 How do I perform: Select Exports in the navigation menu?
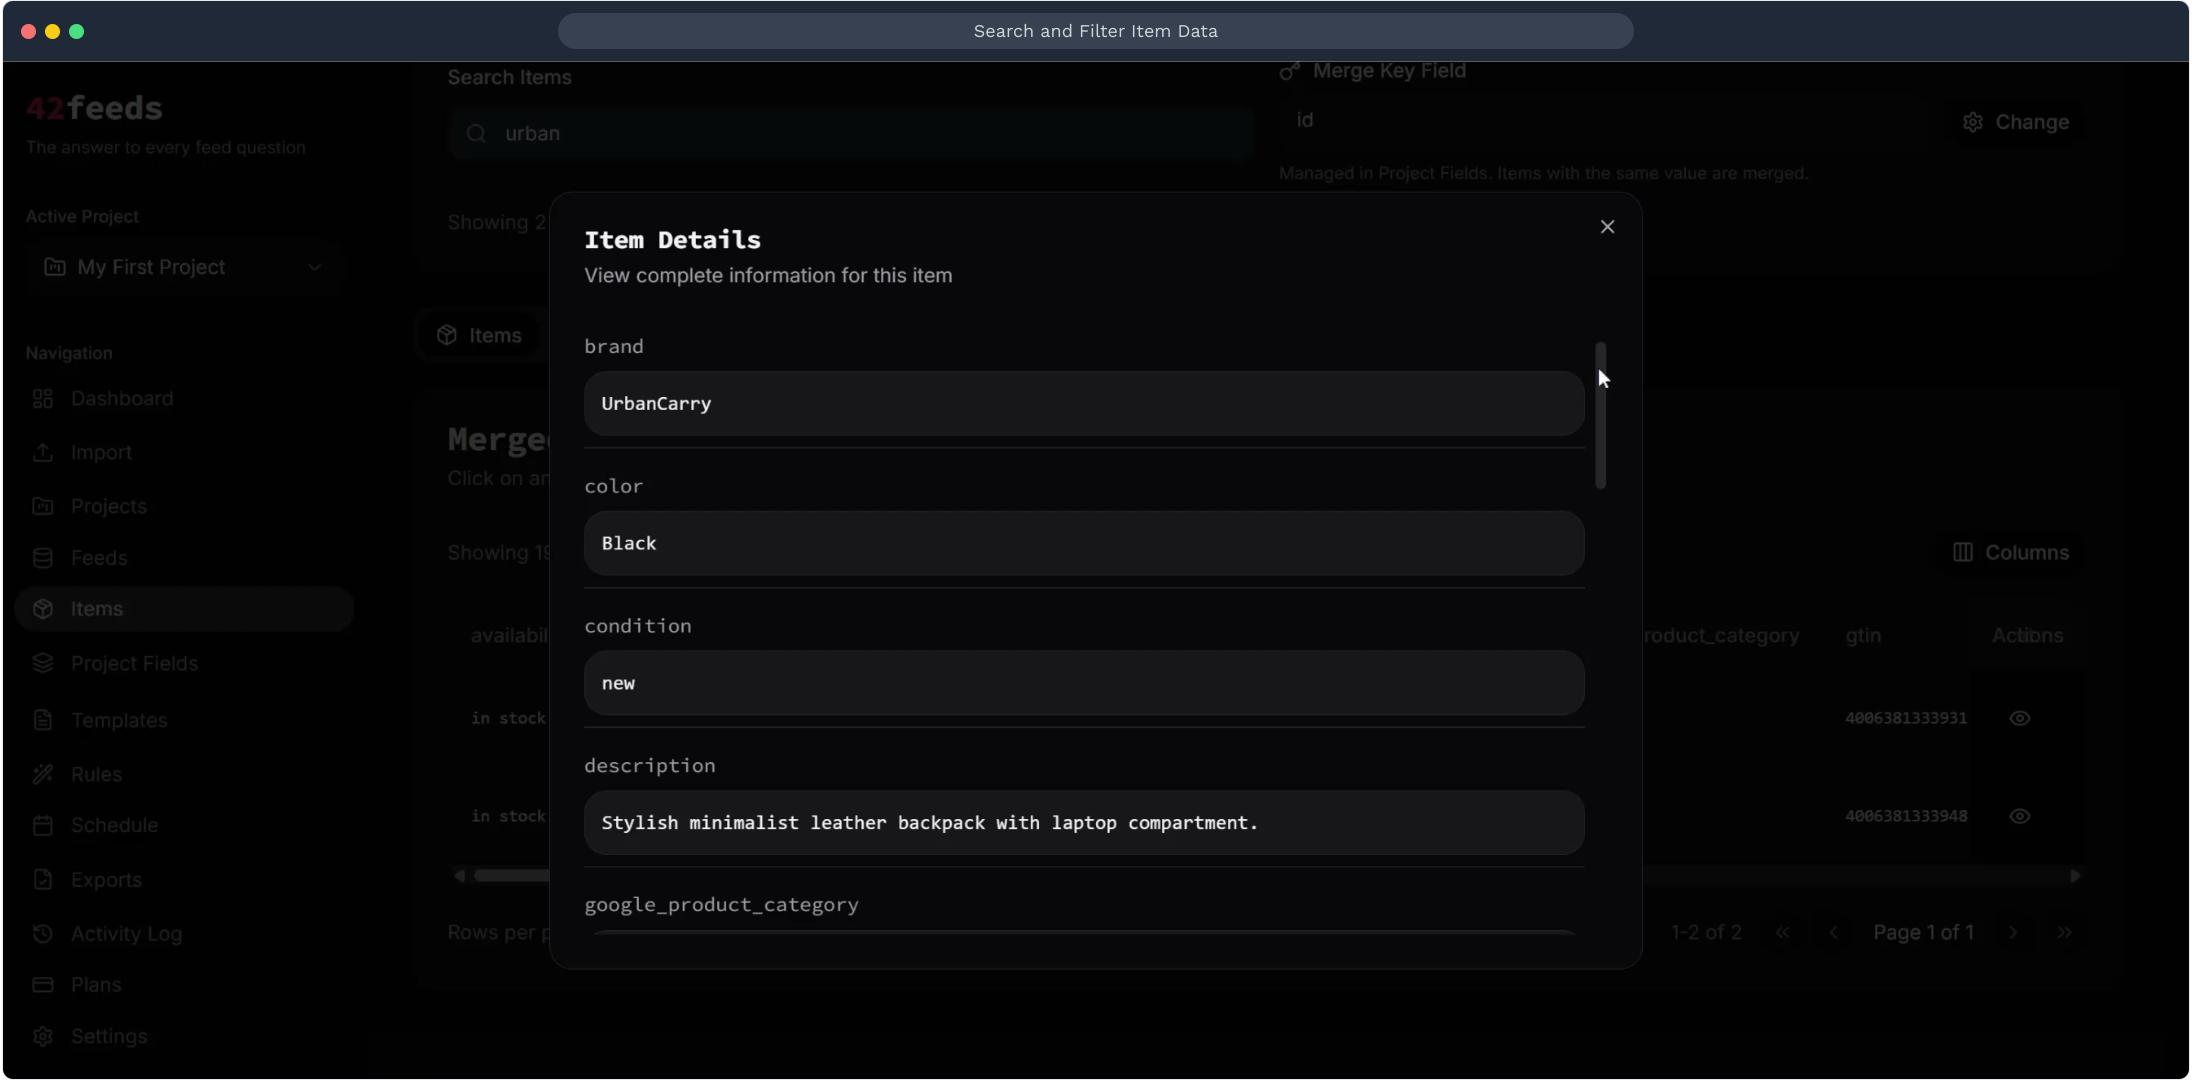coord(105,880)
